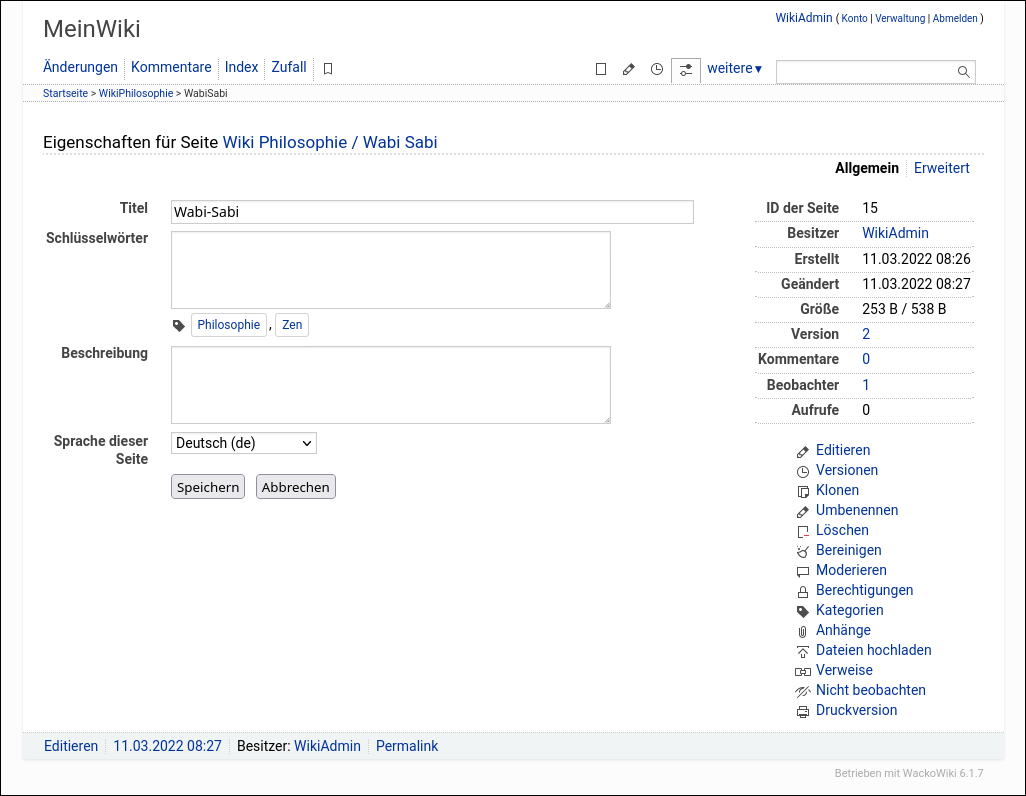Click the blank page view icon in the toolbar
Screen dimensions: 1026x796
(600, 69)
